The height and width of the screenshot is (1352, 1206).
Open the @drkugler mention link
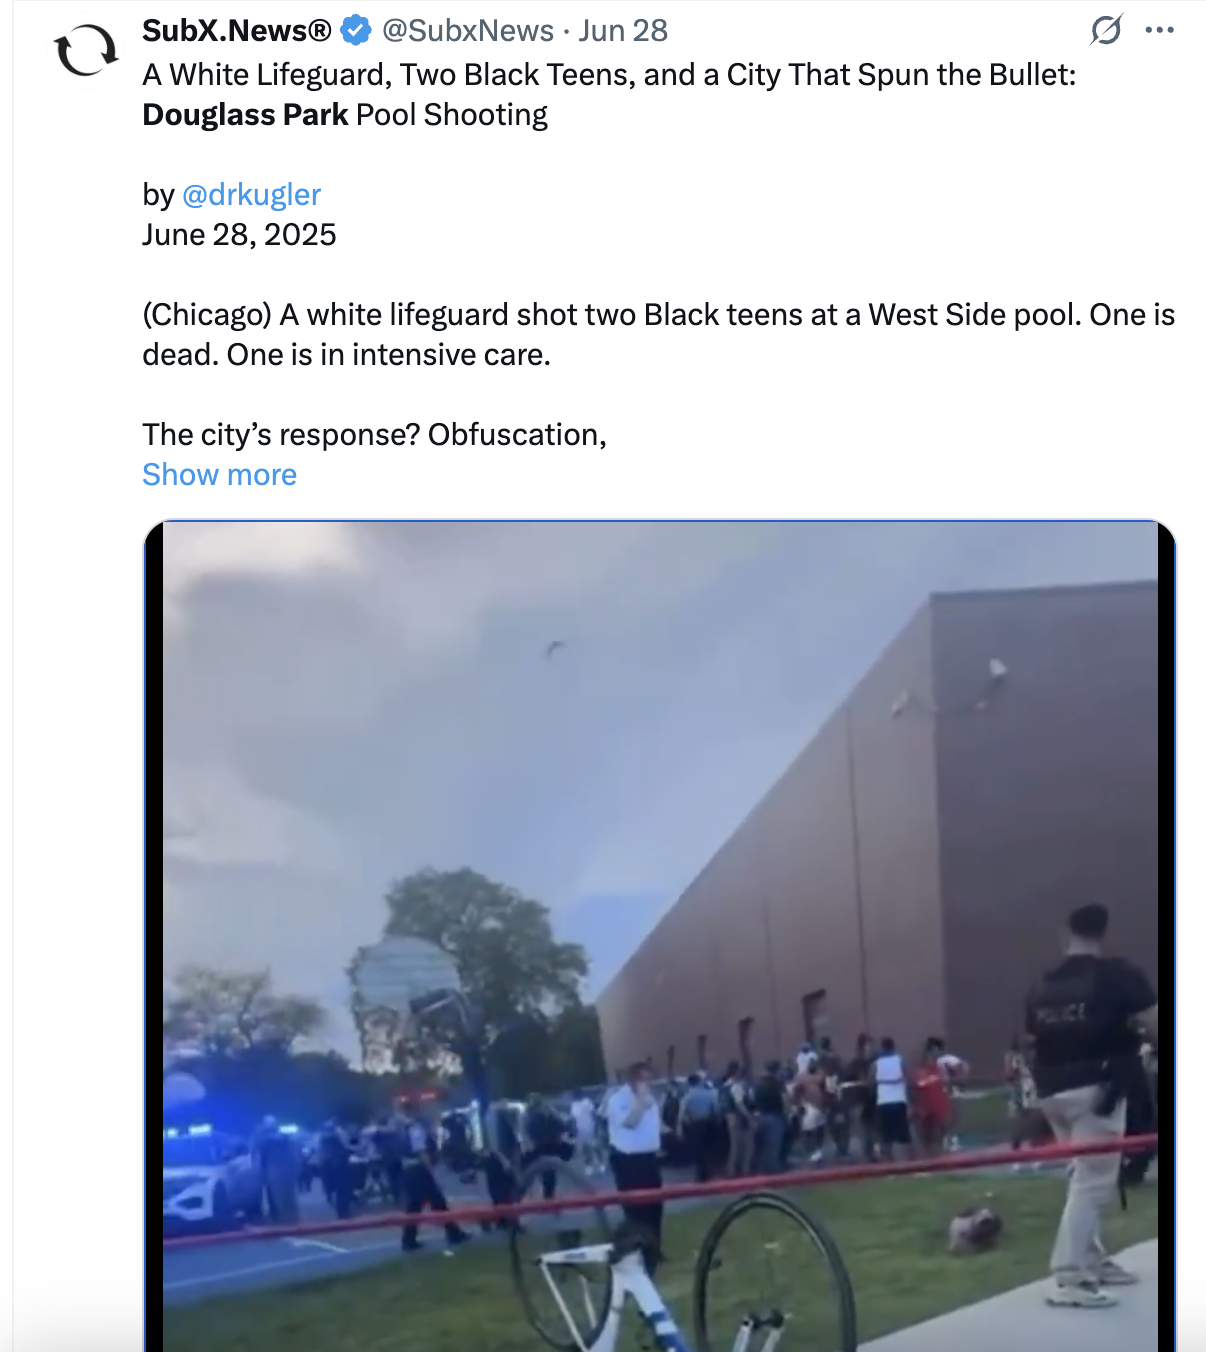(251, 194)
